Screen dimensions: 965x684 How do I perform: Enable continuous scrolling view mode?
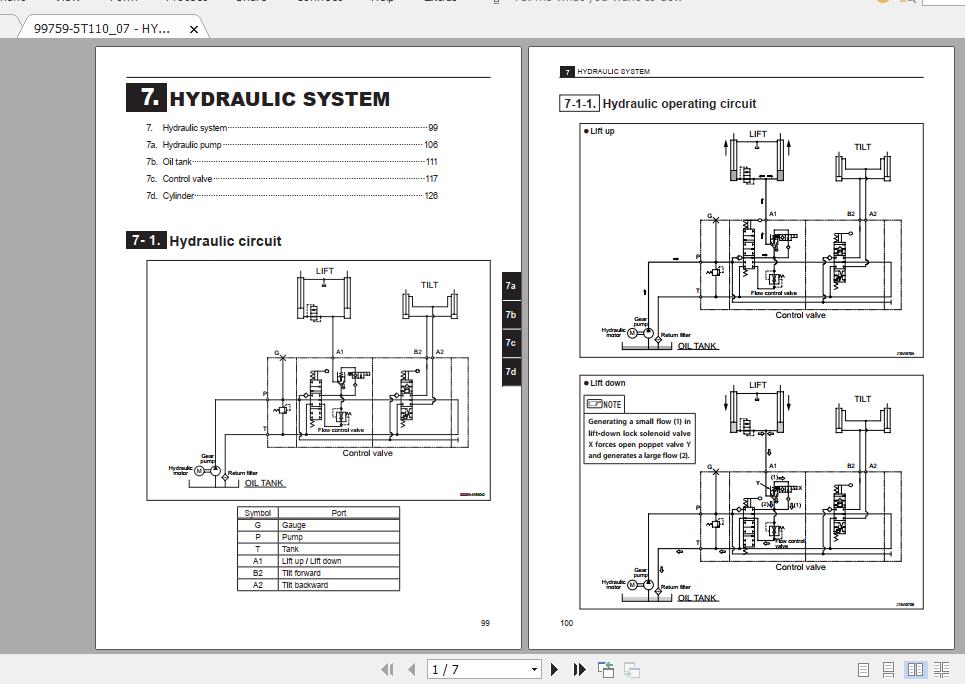tap(887, 669)
